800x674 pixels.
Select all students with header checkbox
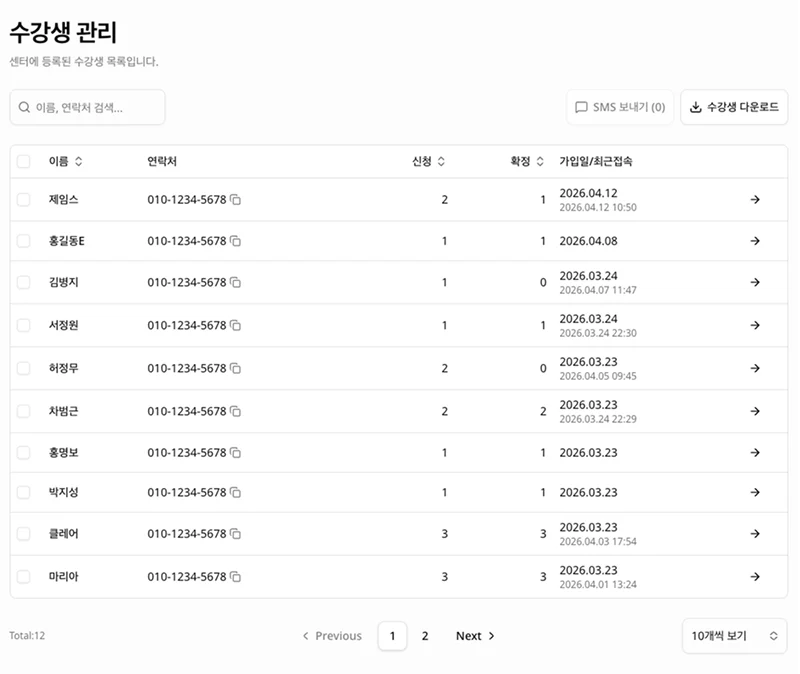pyautogui.click(x=23, y=161)
